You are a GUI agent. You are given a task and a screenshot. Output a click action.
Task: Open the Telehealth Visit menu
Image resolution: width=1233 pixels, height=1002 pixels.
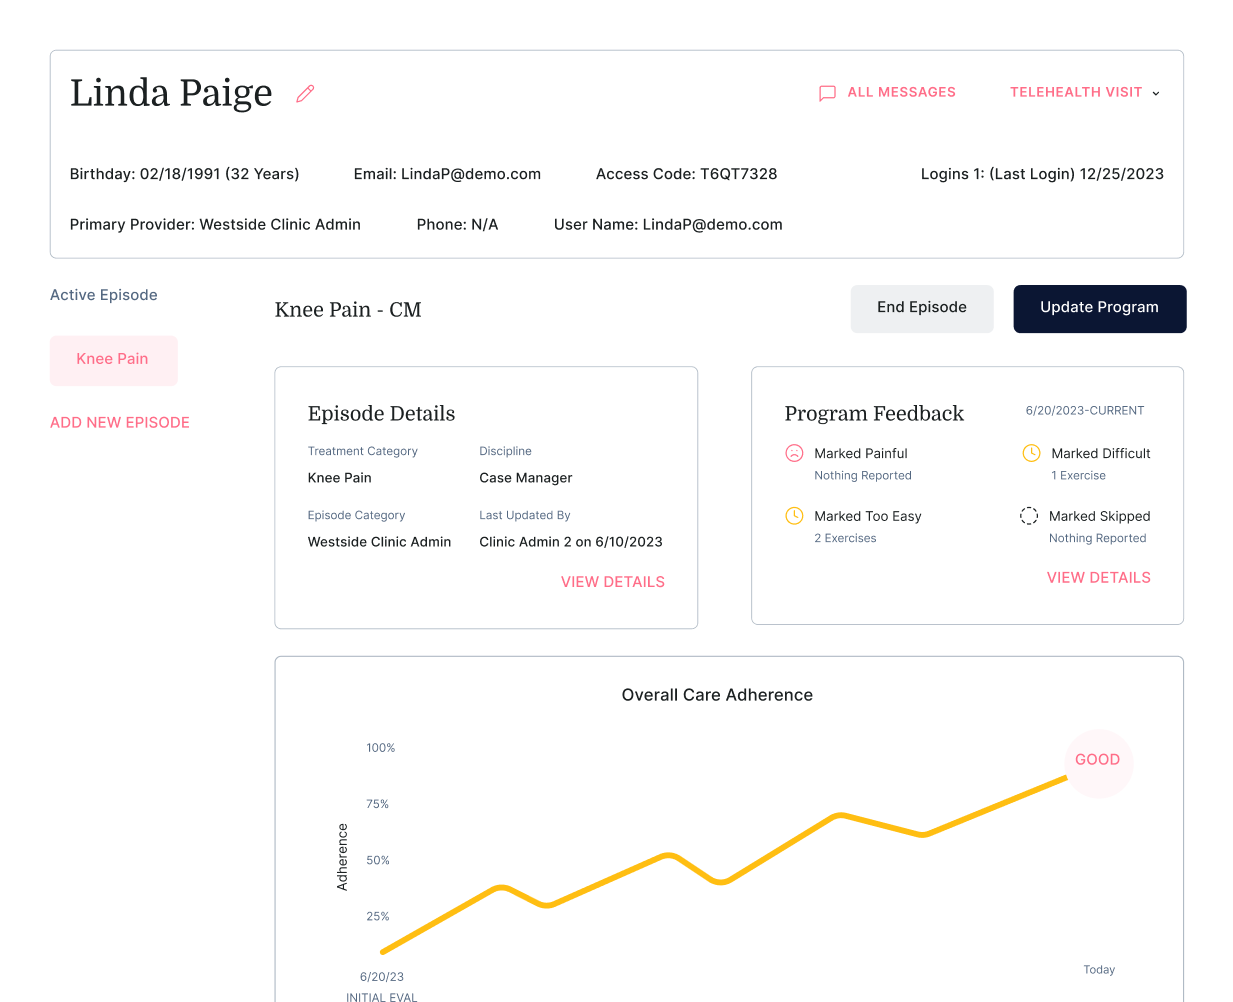1075,92
